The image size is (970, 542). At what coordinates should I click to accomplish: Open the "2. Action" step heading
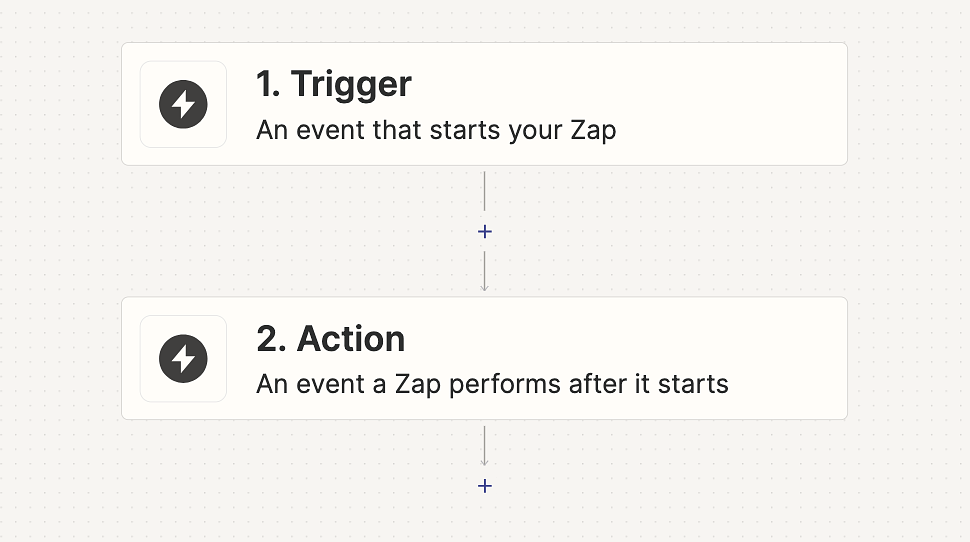[330, 339]
